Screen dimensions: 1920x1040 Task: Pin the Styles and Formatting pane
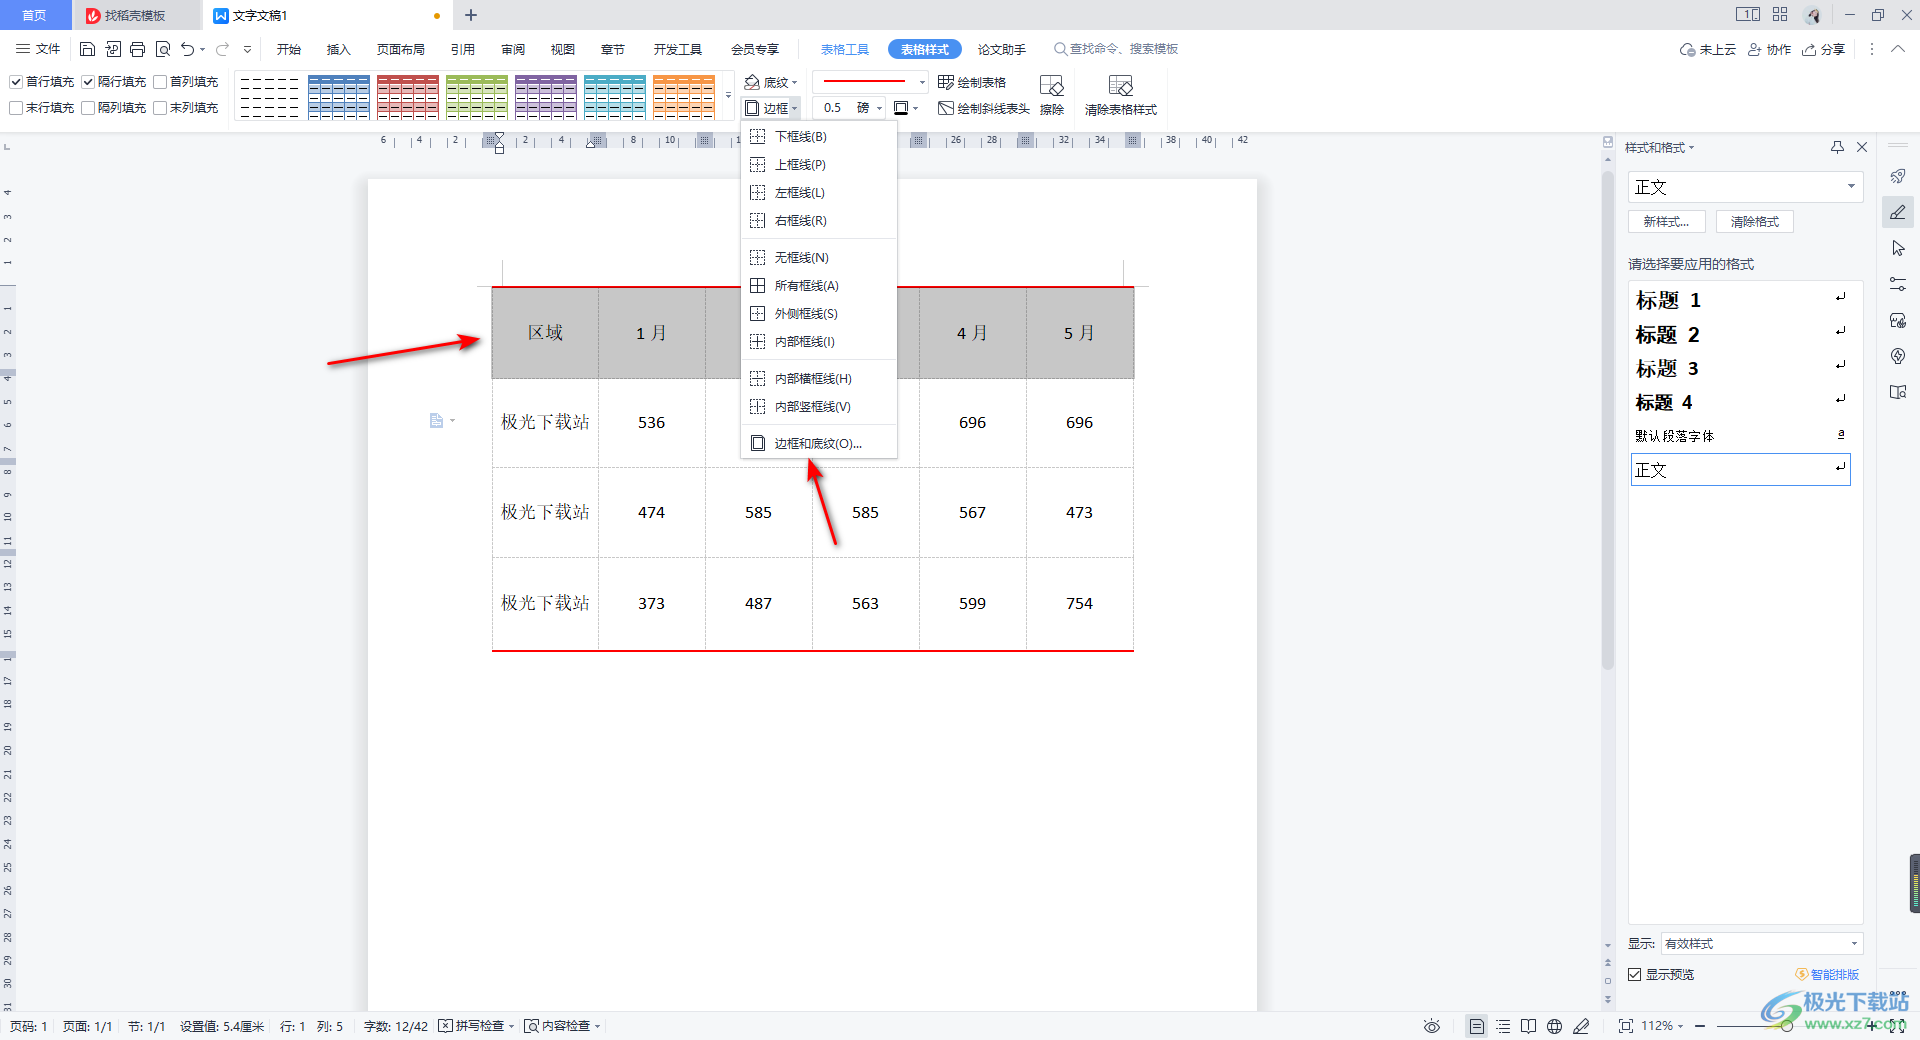(x=1837, y=147)
